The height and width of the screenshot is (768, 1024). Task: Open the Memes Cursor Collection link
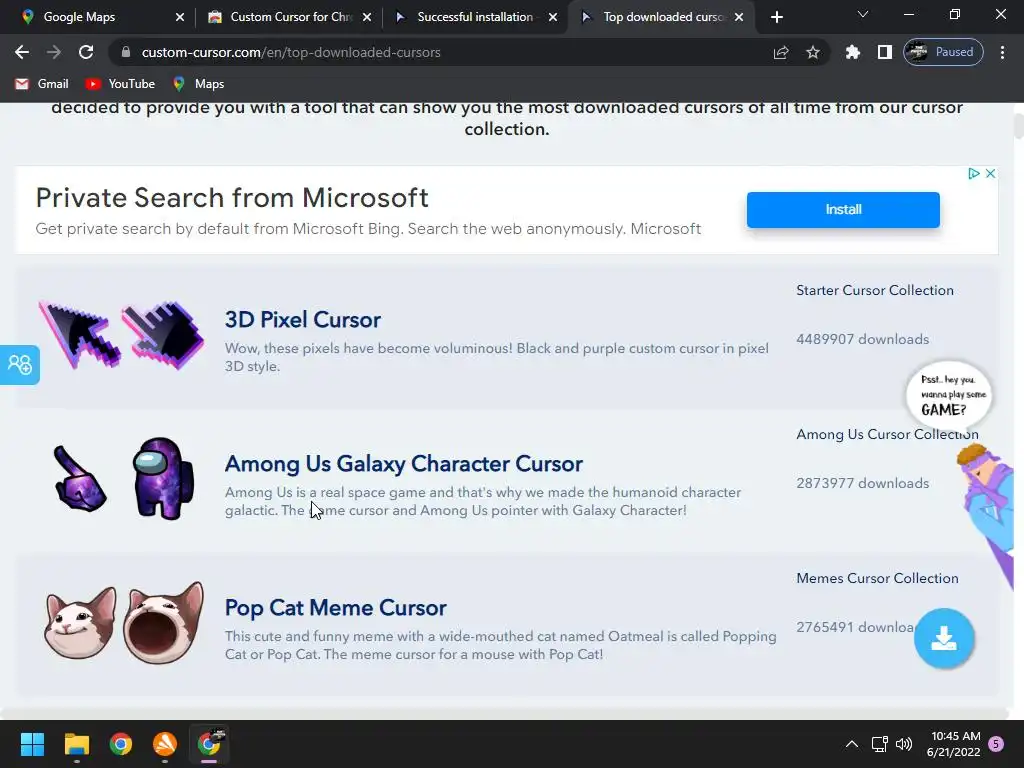pyautogui.click(x=877, y=579)
